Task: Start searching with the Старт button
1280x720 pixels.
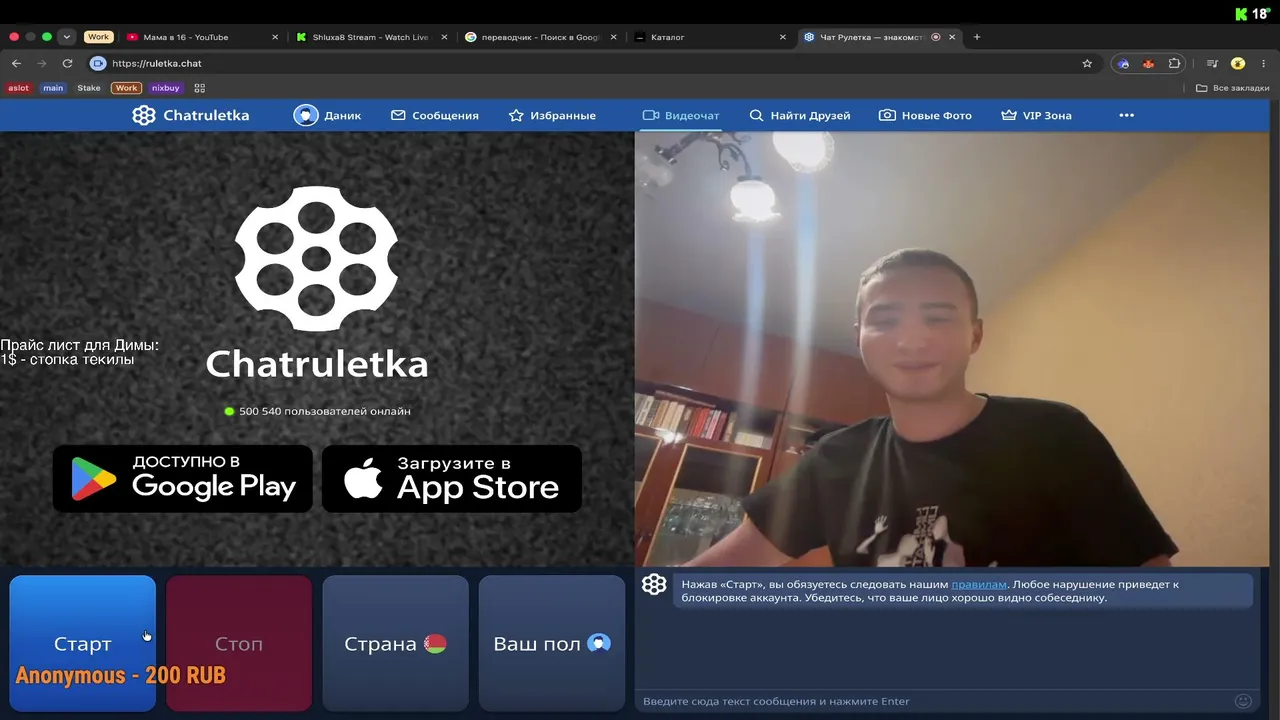Action: 83,644
